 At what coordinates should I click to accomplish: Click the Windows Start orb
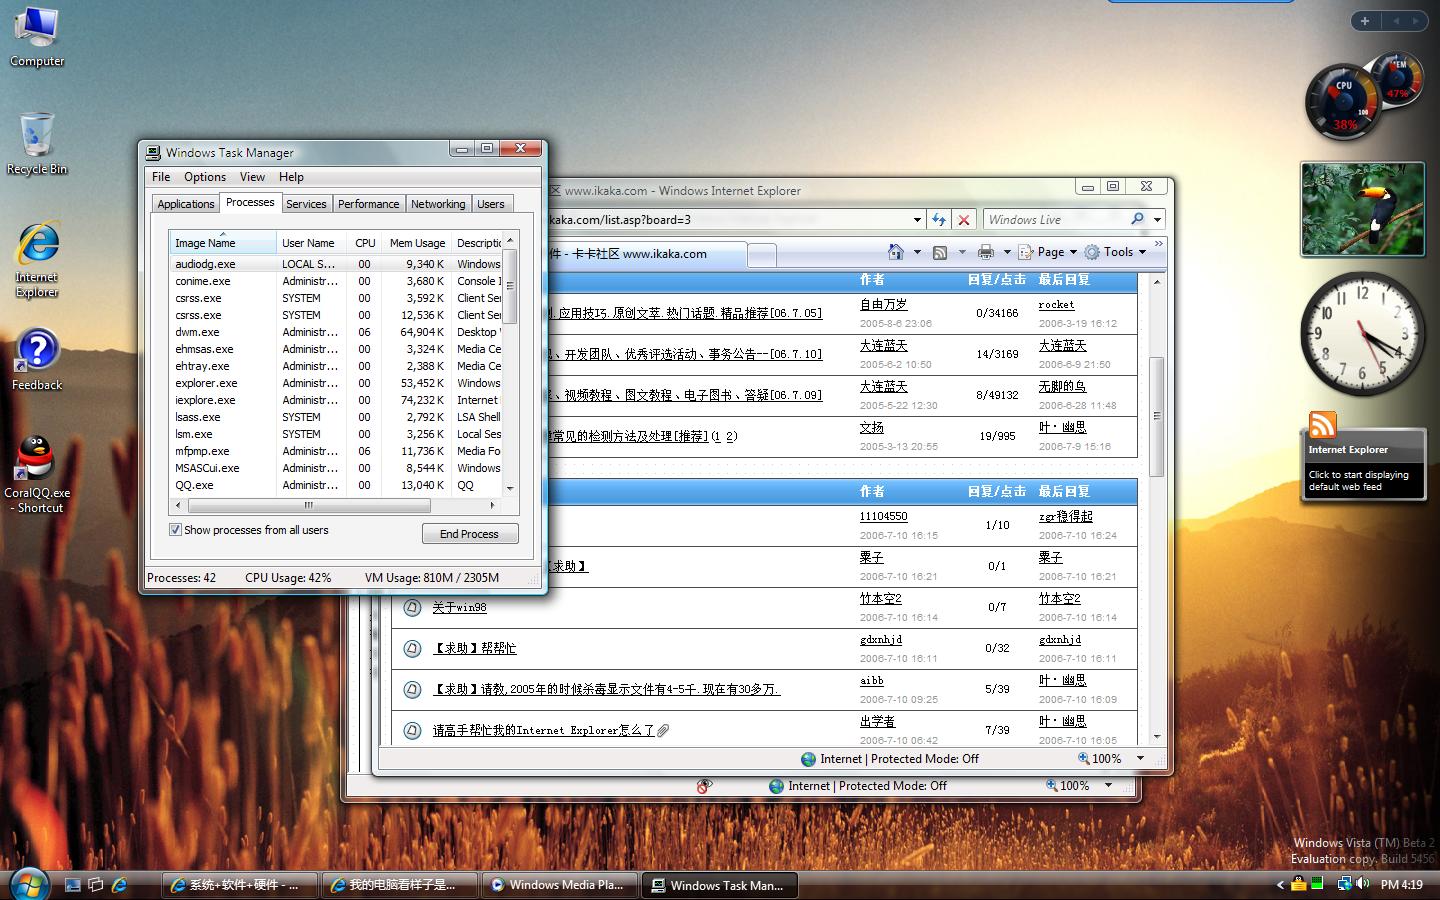[x=28, y=884]
